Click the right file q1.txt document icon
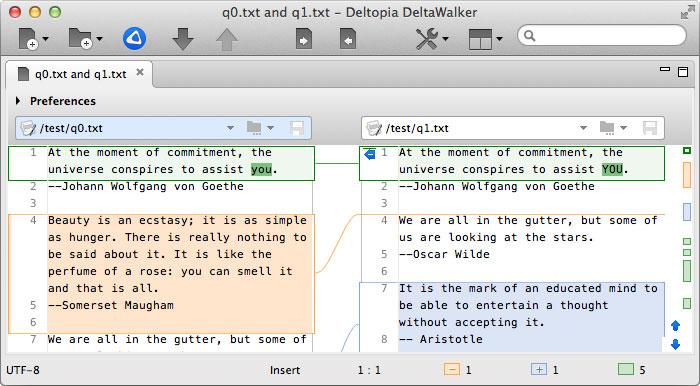 (x=374, y=128)
